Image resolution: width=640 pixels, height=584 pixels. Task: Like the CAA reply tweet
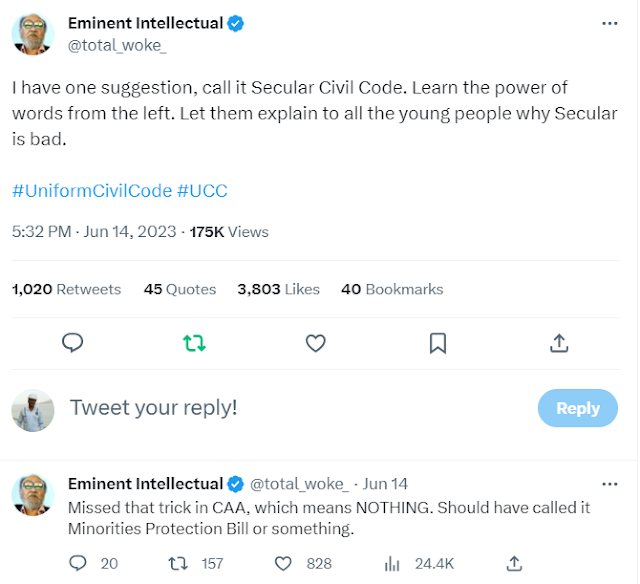point(283,563)
